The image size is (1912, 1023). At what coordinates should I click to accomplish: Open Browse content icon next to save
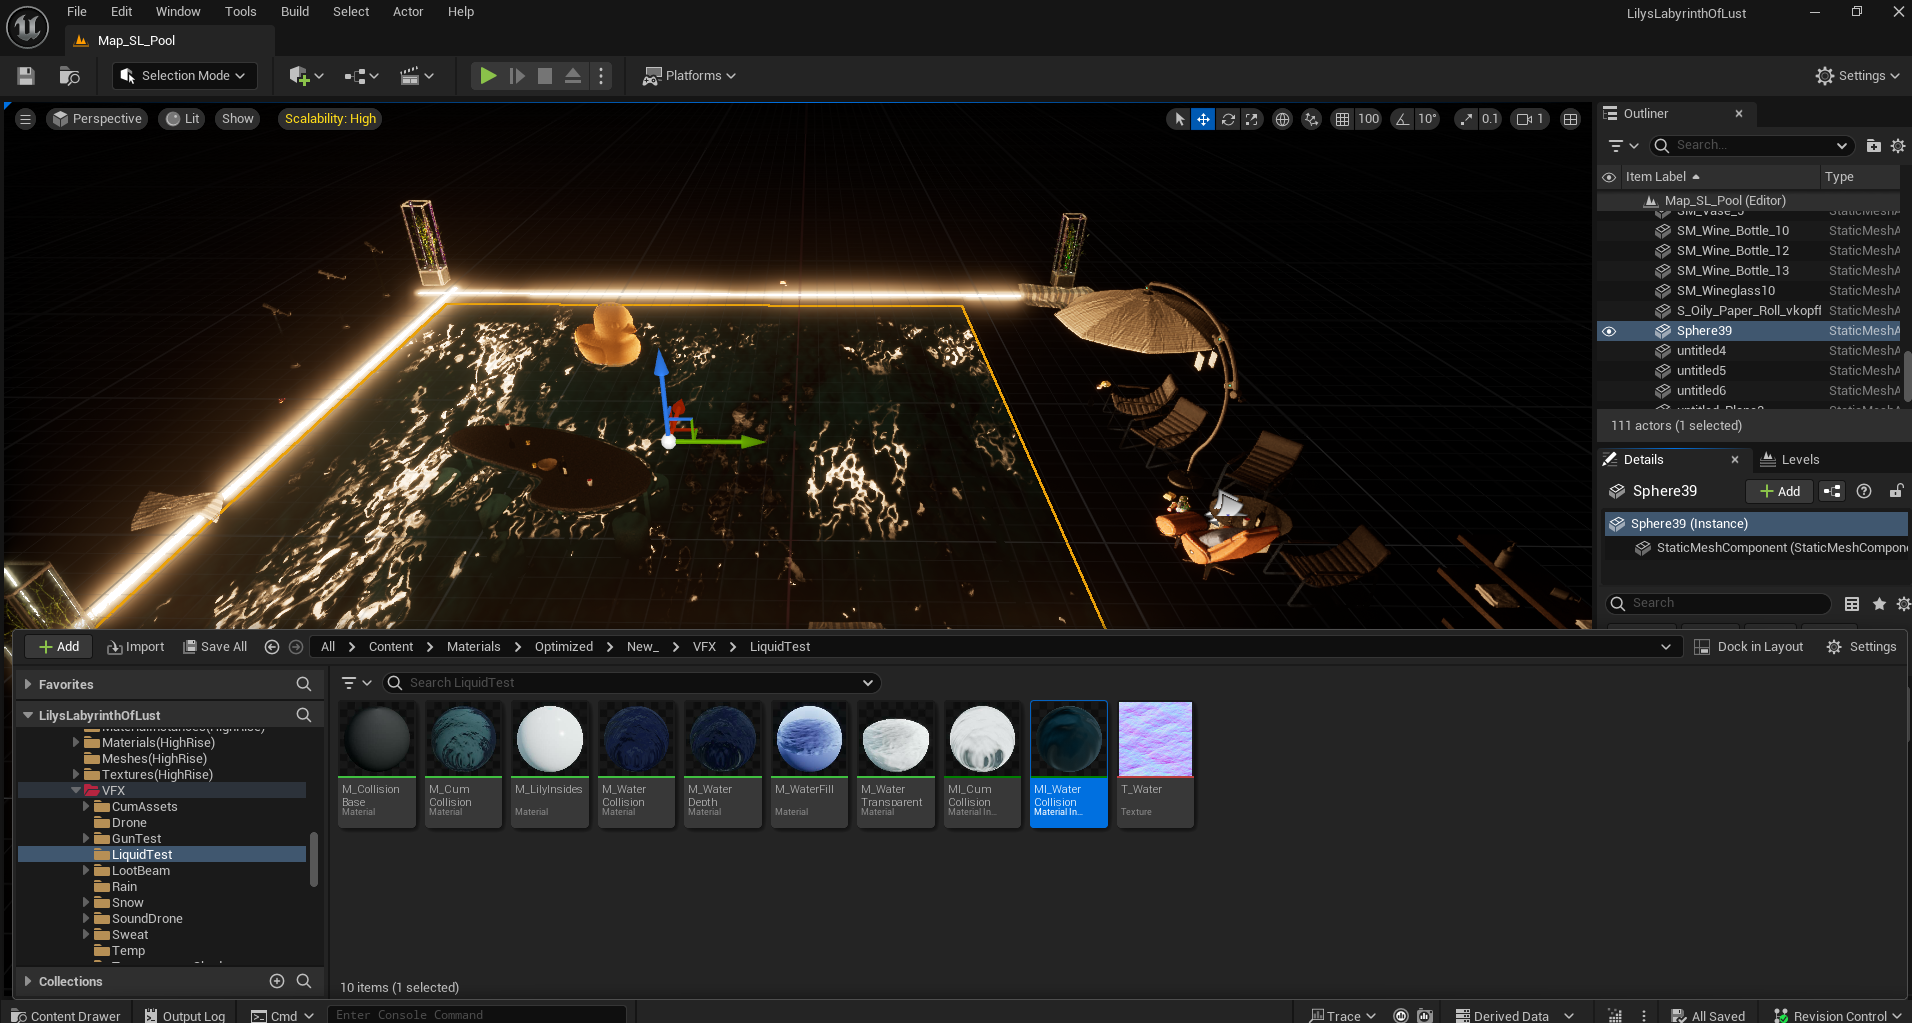[x=69, y=76]
